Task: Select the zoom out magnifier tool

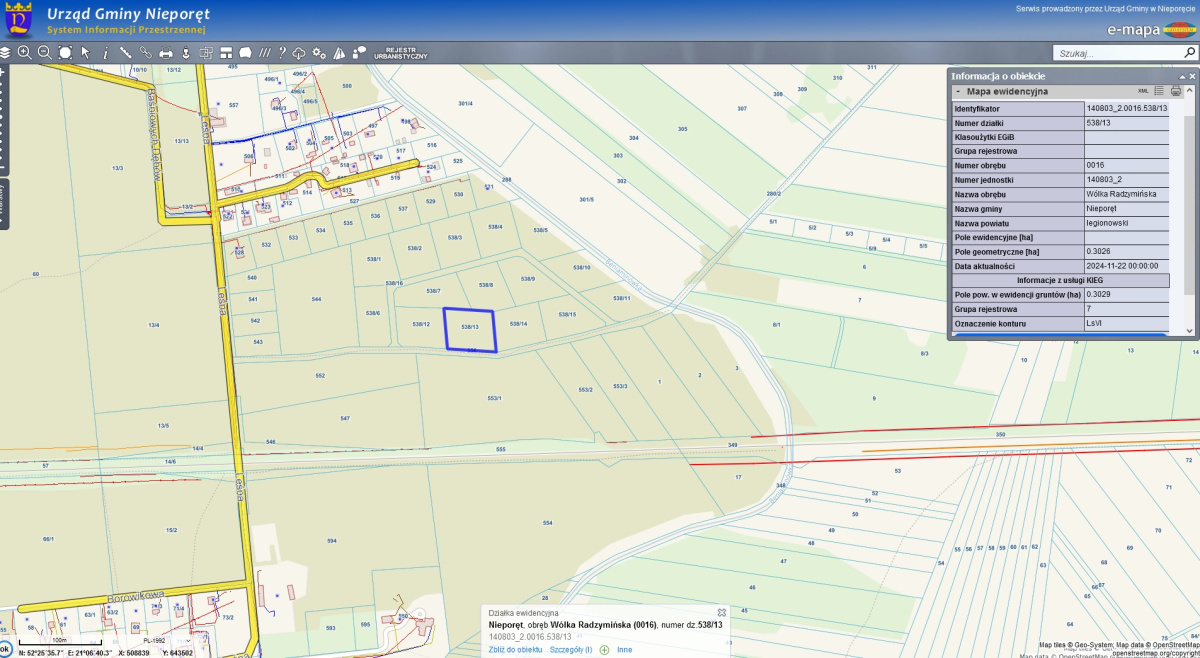Action: point(45,52)
